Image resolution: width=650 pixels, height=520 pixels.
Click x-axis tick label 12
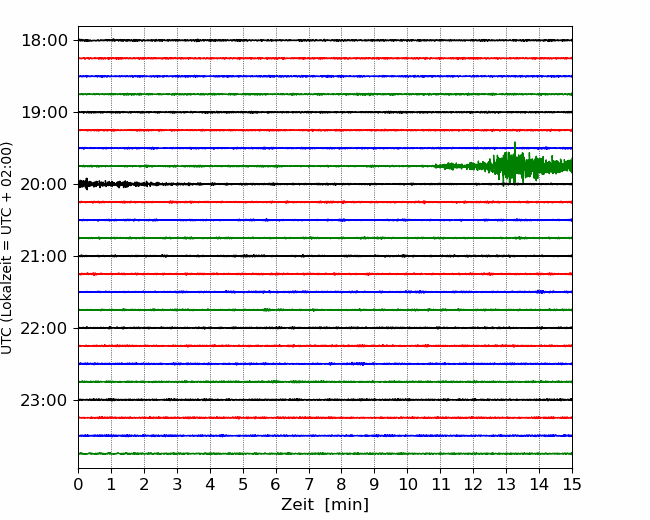point(473,484)
